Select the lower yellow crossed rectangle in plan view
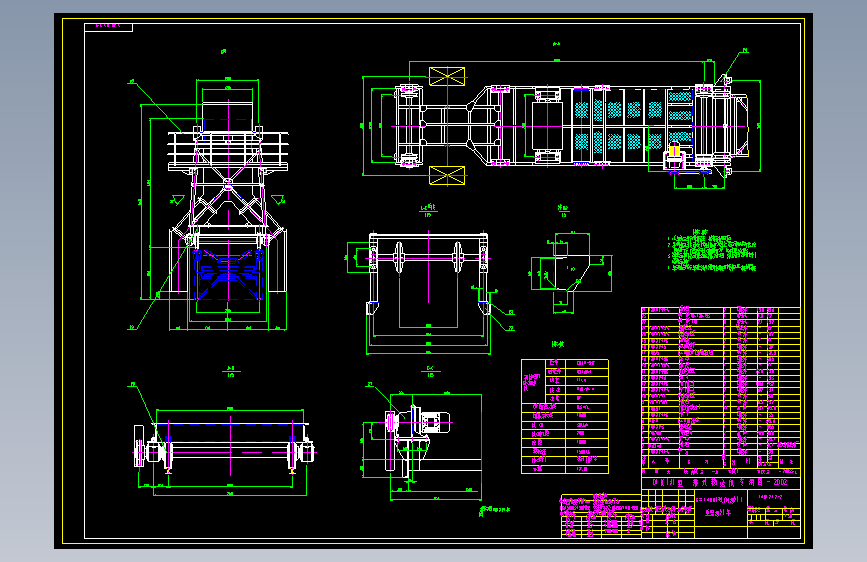867x562 pixels. pos(447,175)
